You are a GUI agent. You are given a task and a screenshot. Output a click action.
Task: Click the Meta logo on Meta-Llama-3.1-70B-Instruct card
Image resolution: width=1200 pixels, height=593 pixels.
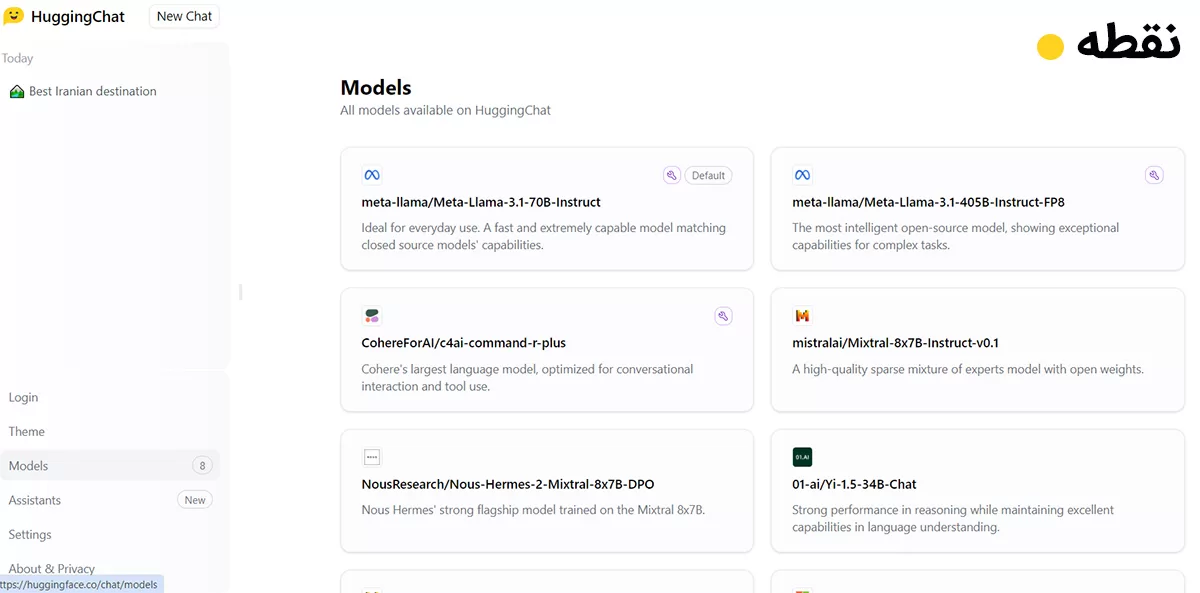coord(372,175)
